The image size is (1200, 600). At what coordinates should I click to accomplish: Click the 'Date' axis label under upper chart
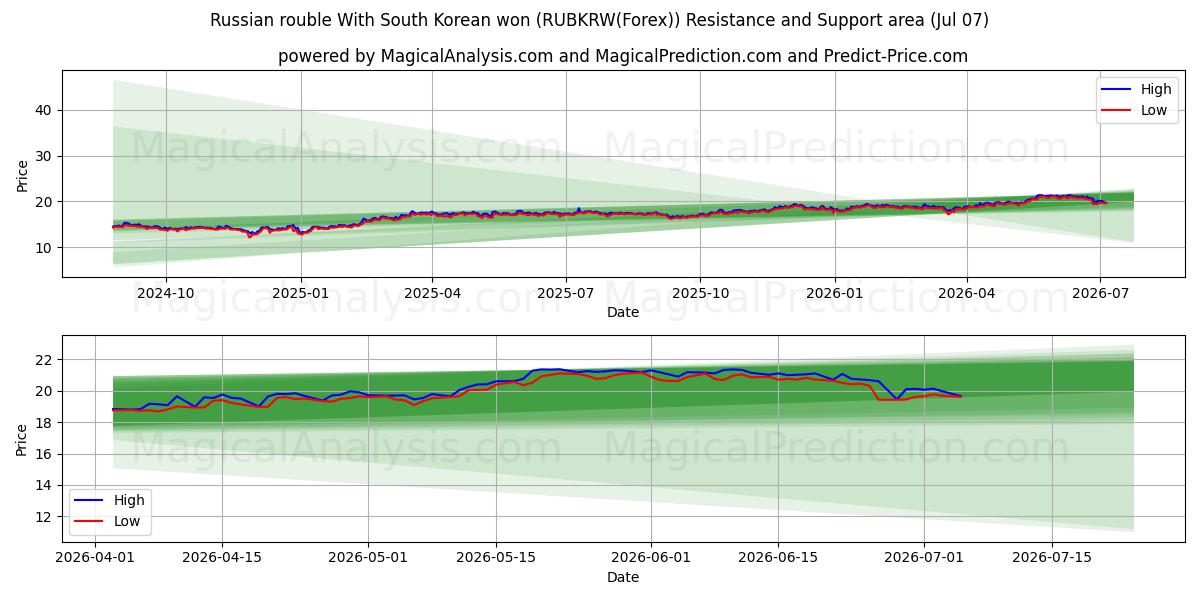(622, 312)
